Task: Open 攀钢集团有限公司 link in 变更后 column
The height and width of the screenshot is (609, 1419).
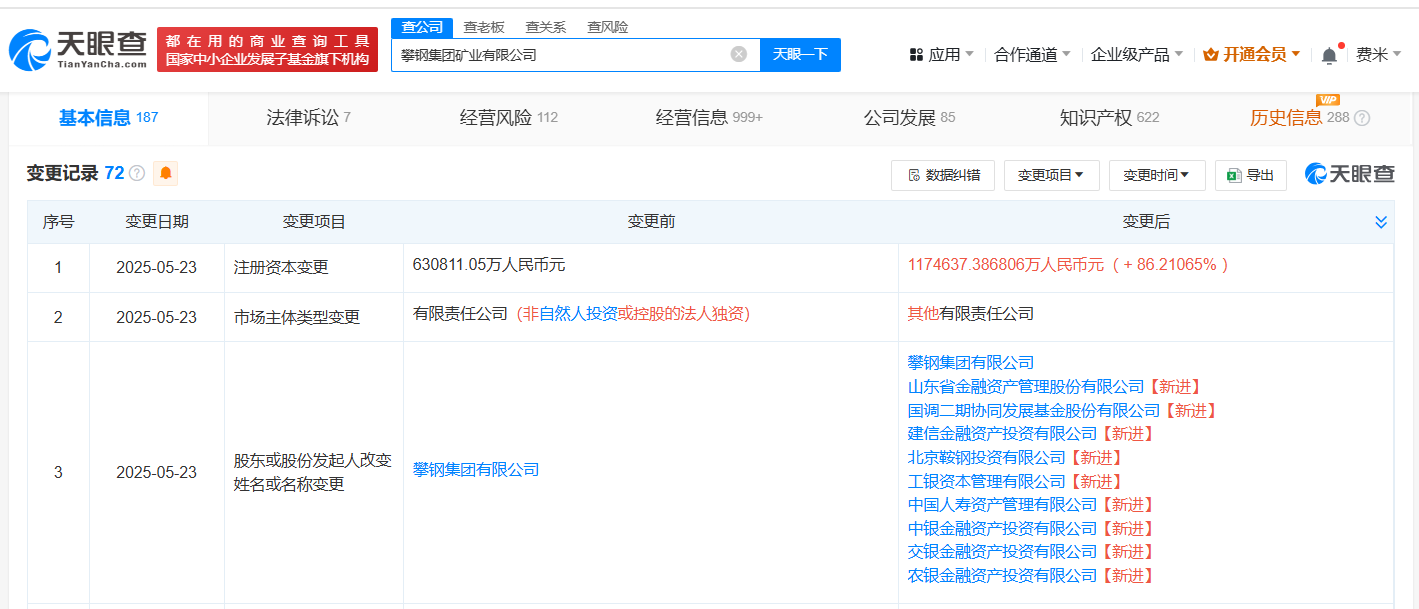Action: (x=971, y=362)
